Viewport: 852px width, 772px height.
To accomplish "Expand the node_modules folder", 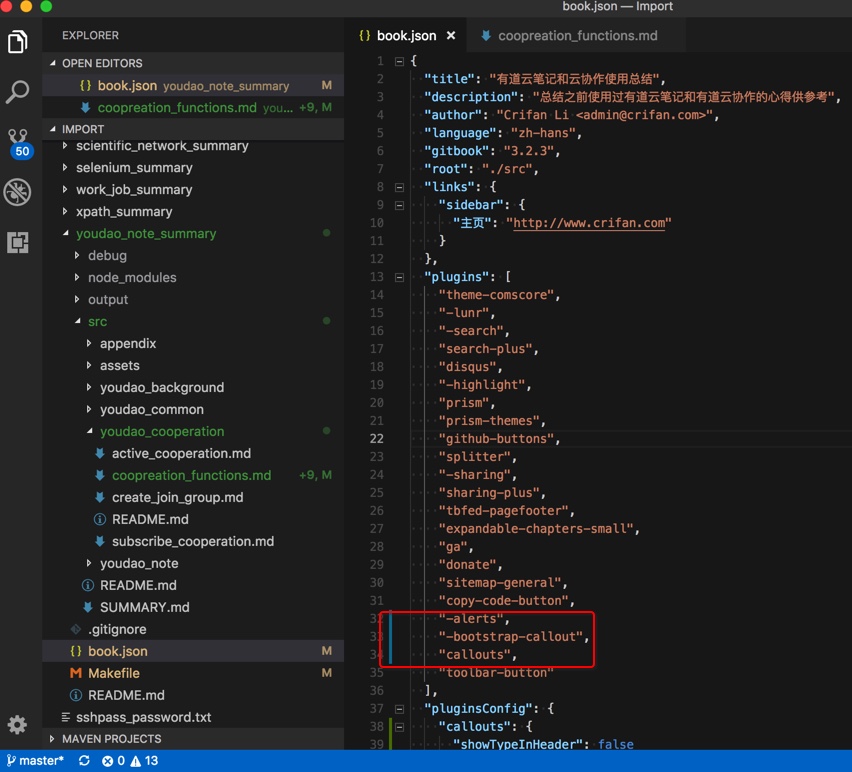I will pyautogui.click(x=193, y=278).
